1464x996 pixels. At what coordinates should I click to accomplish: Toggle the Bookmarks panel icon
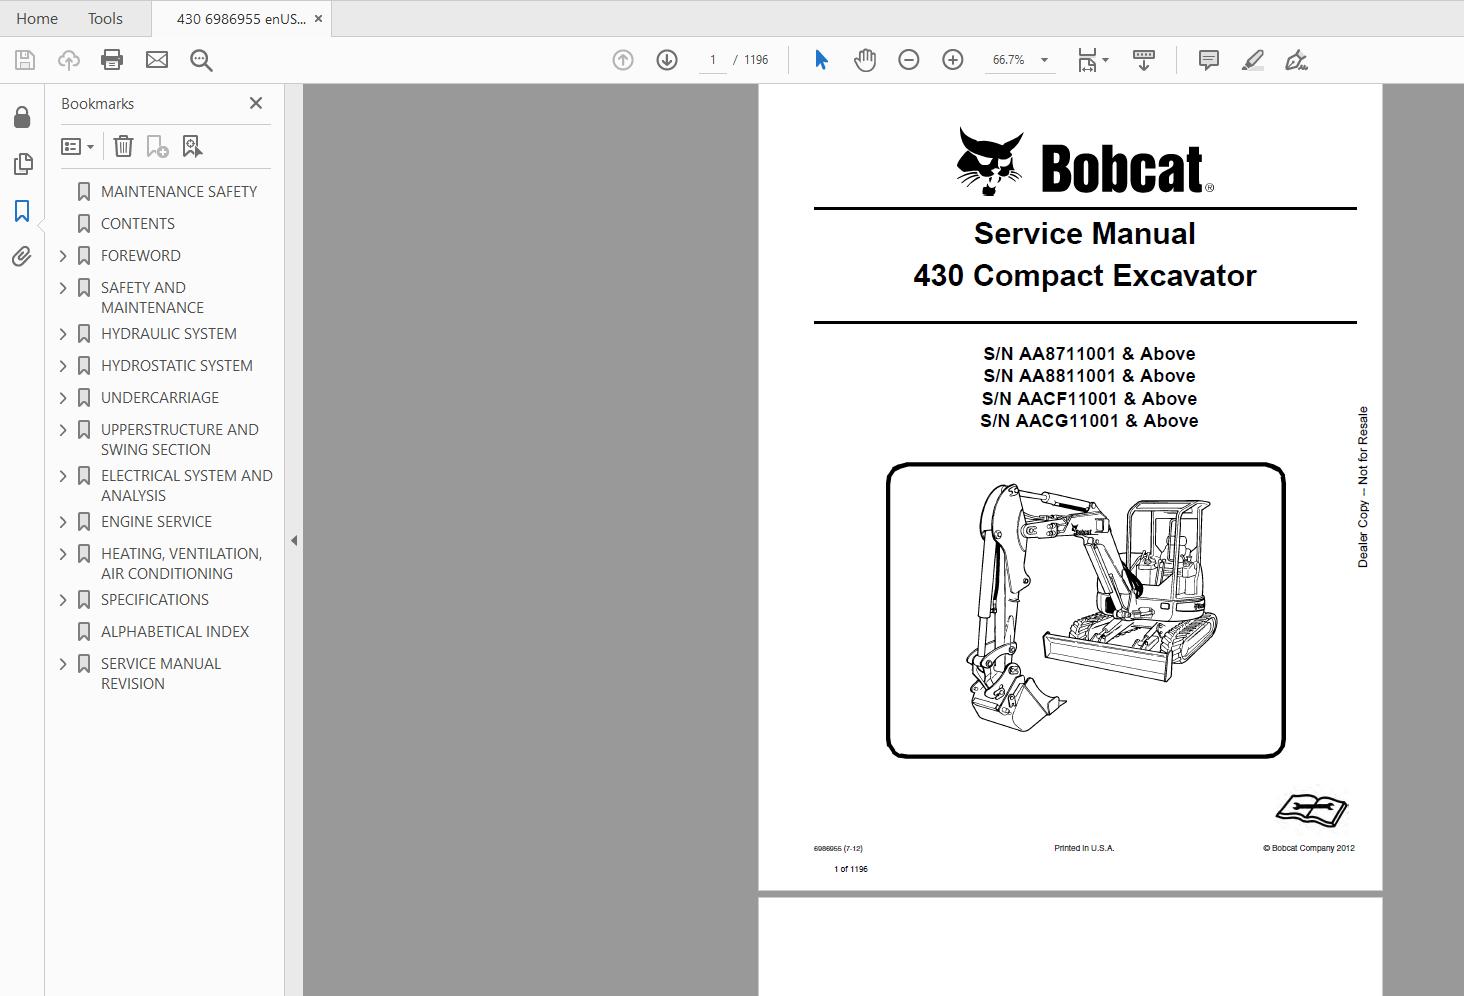22,211
